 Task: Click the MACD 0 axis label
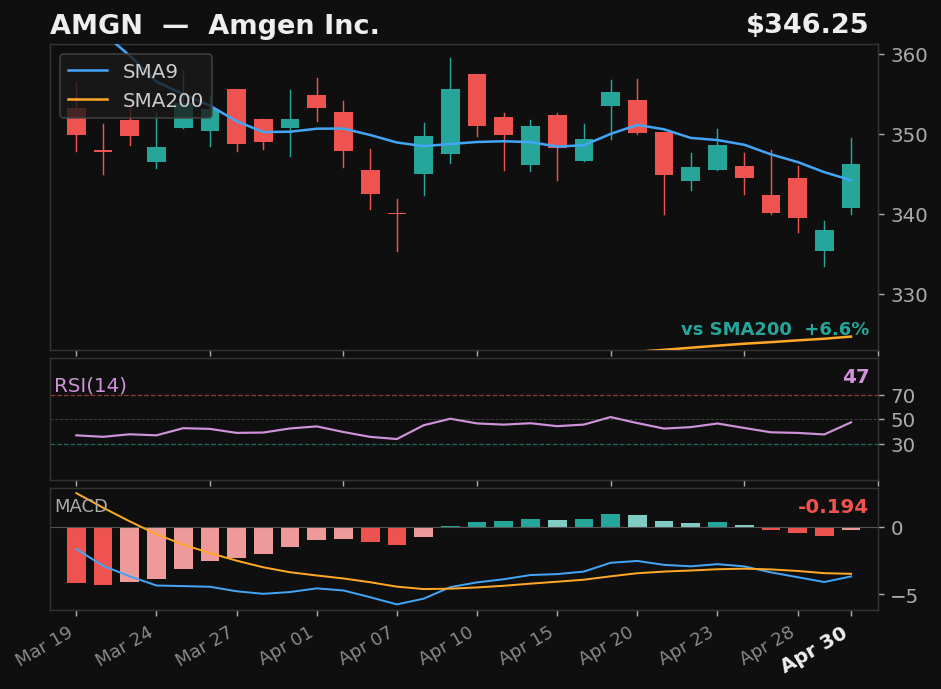pos(897,528)
